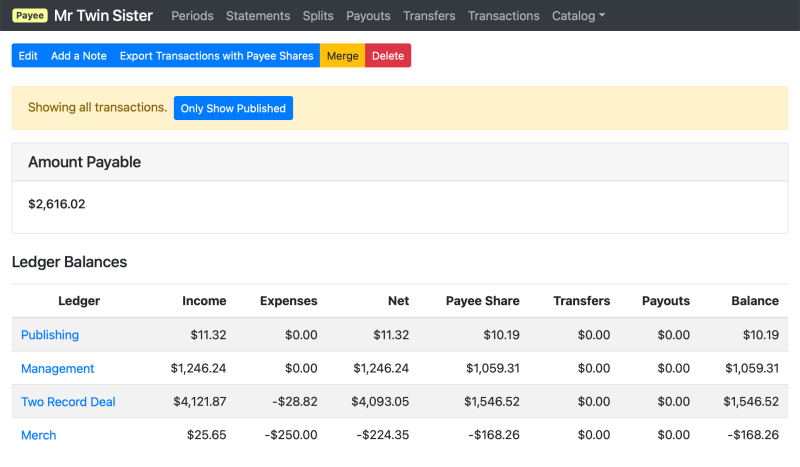Navigate to Splits in navbar
Viewport: 800px width, 467px height.
coord(318,16)
